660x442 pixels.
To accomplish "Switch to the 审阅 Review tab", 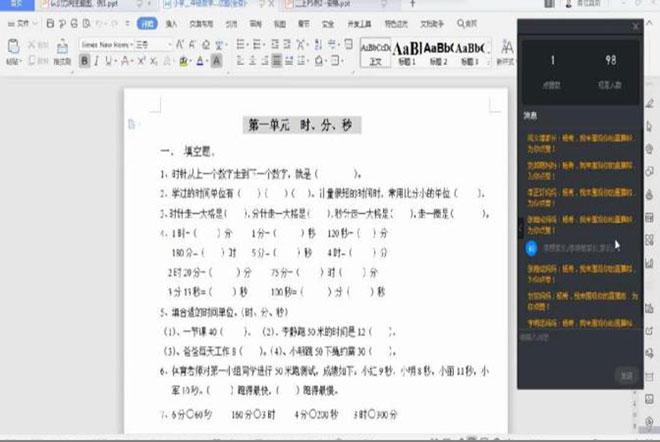I will pyautogui.click(x=255, y=24).
